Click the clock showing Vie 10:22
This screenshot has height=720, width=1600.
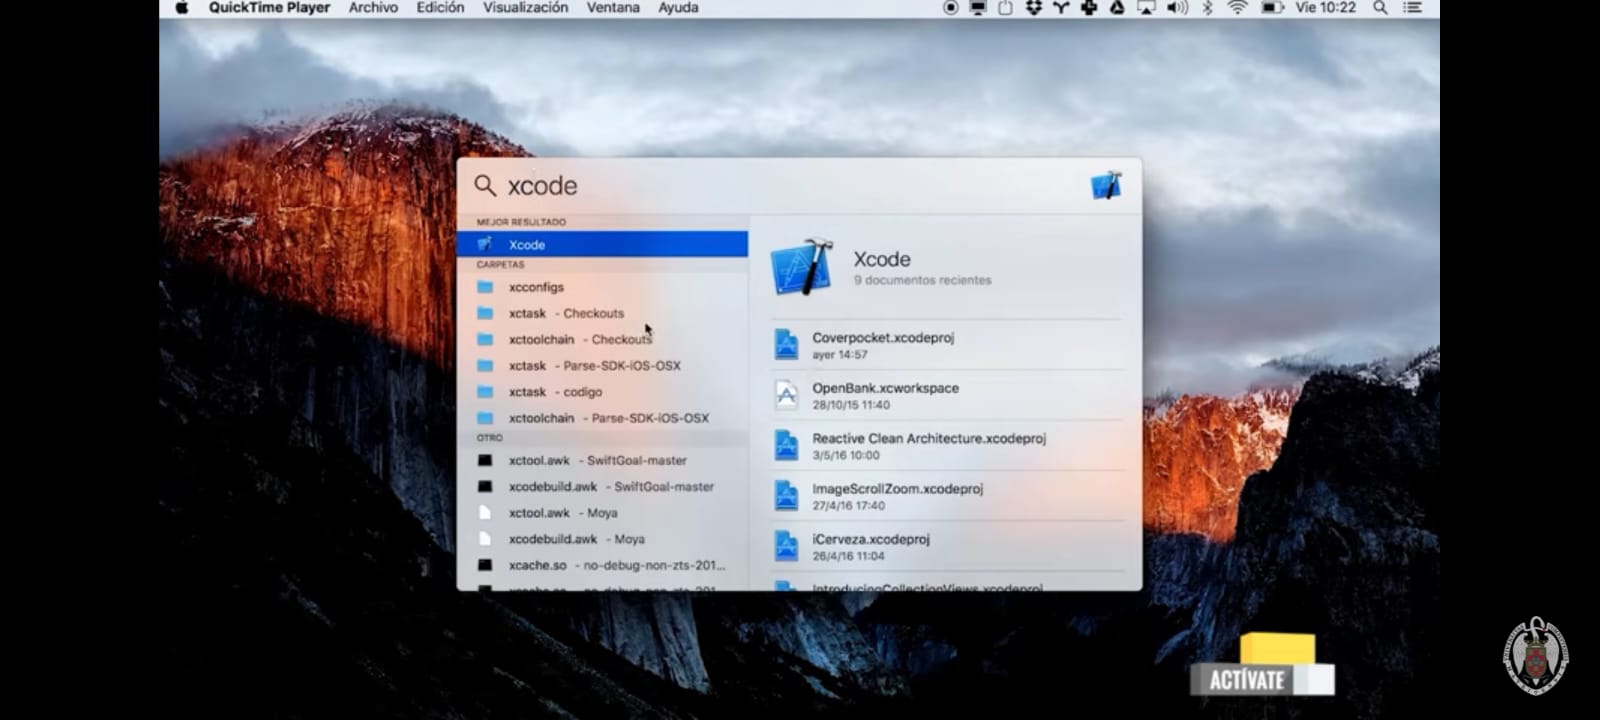click(1326, 7)
